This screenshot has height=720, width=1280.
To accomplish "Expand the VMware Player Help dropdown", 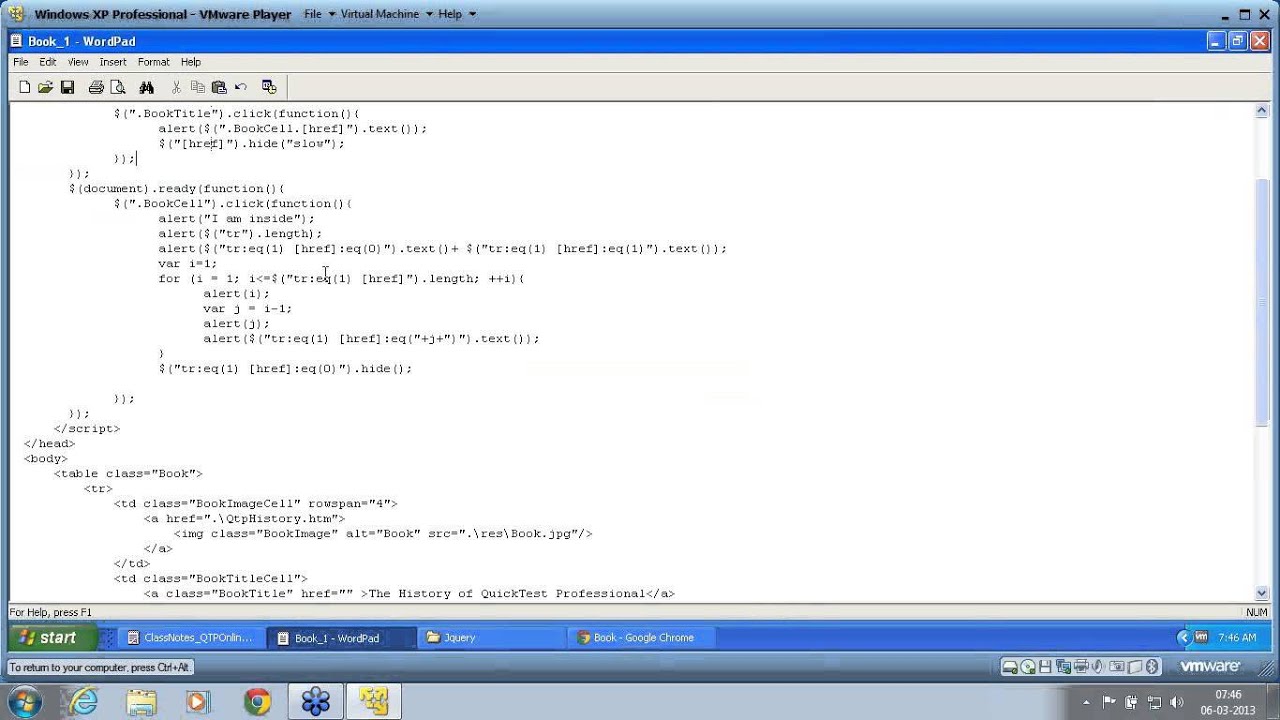I will [457, 14].
